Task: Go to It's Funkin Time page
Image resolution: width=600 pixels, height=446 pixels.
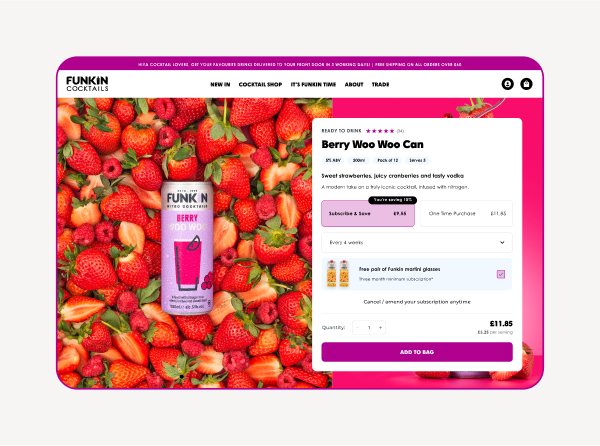Action: tap(313, 85)
